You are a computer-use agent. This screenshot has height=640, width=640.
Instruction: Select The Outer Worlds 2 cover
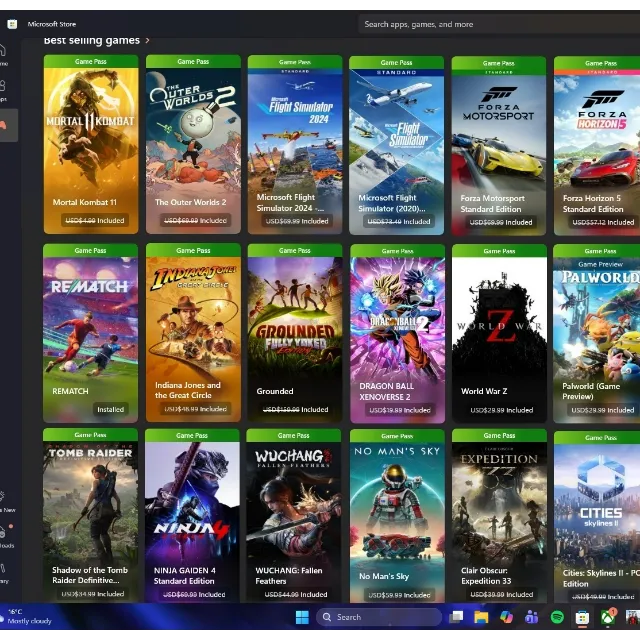[x=193, y=145]
